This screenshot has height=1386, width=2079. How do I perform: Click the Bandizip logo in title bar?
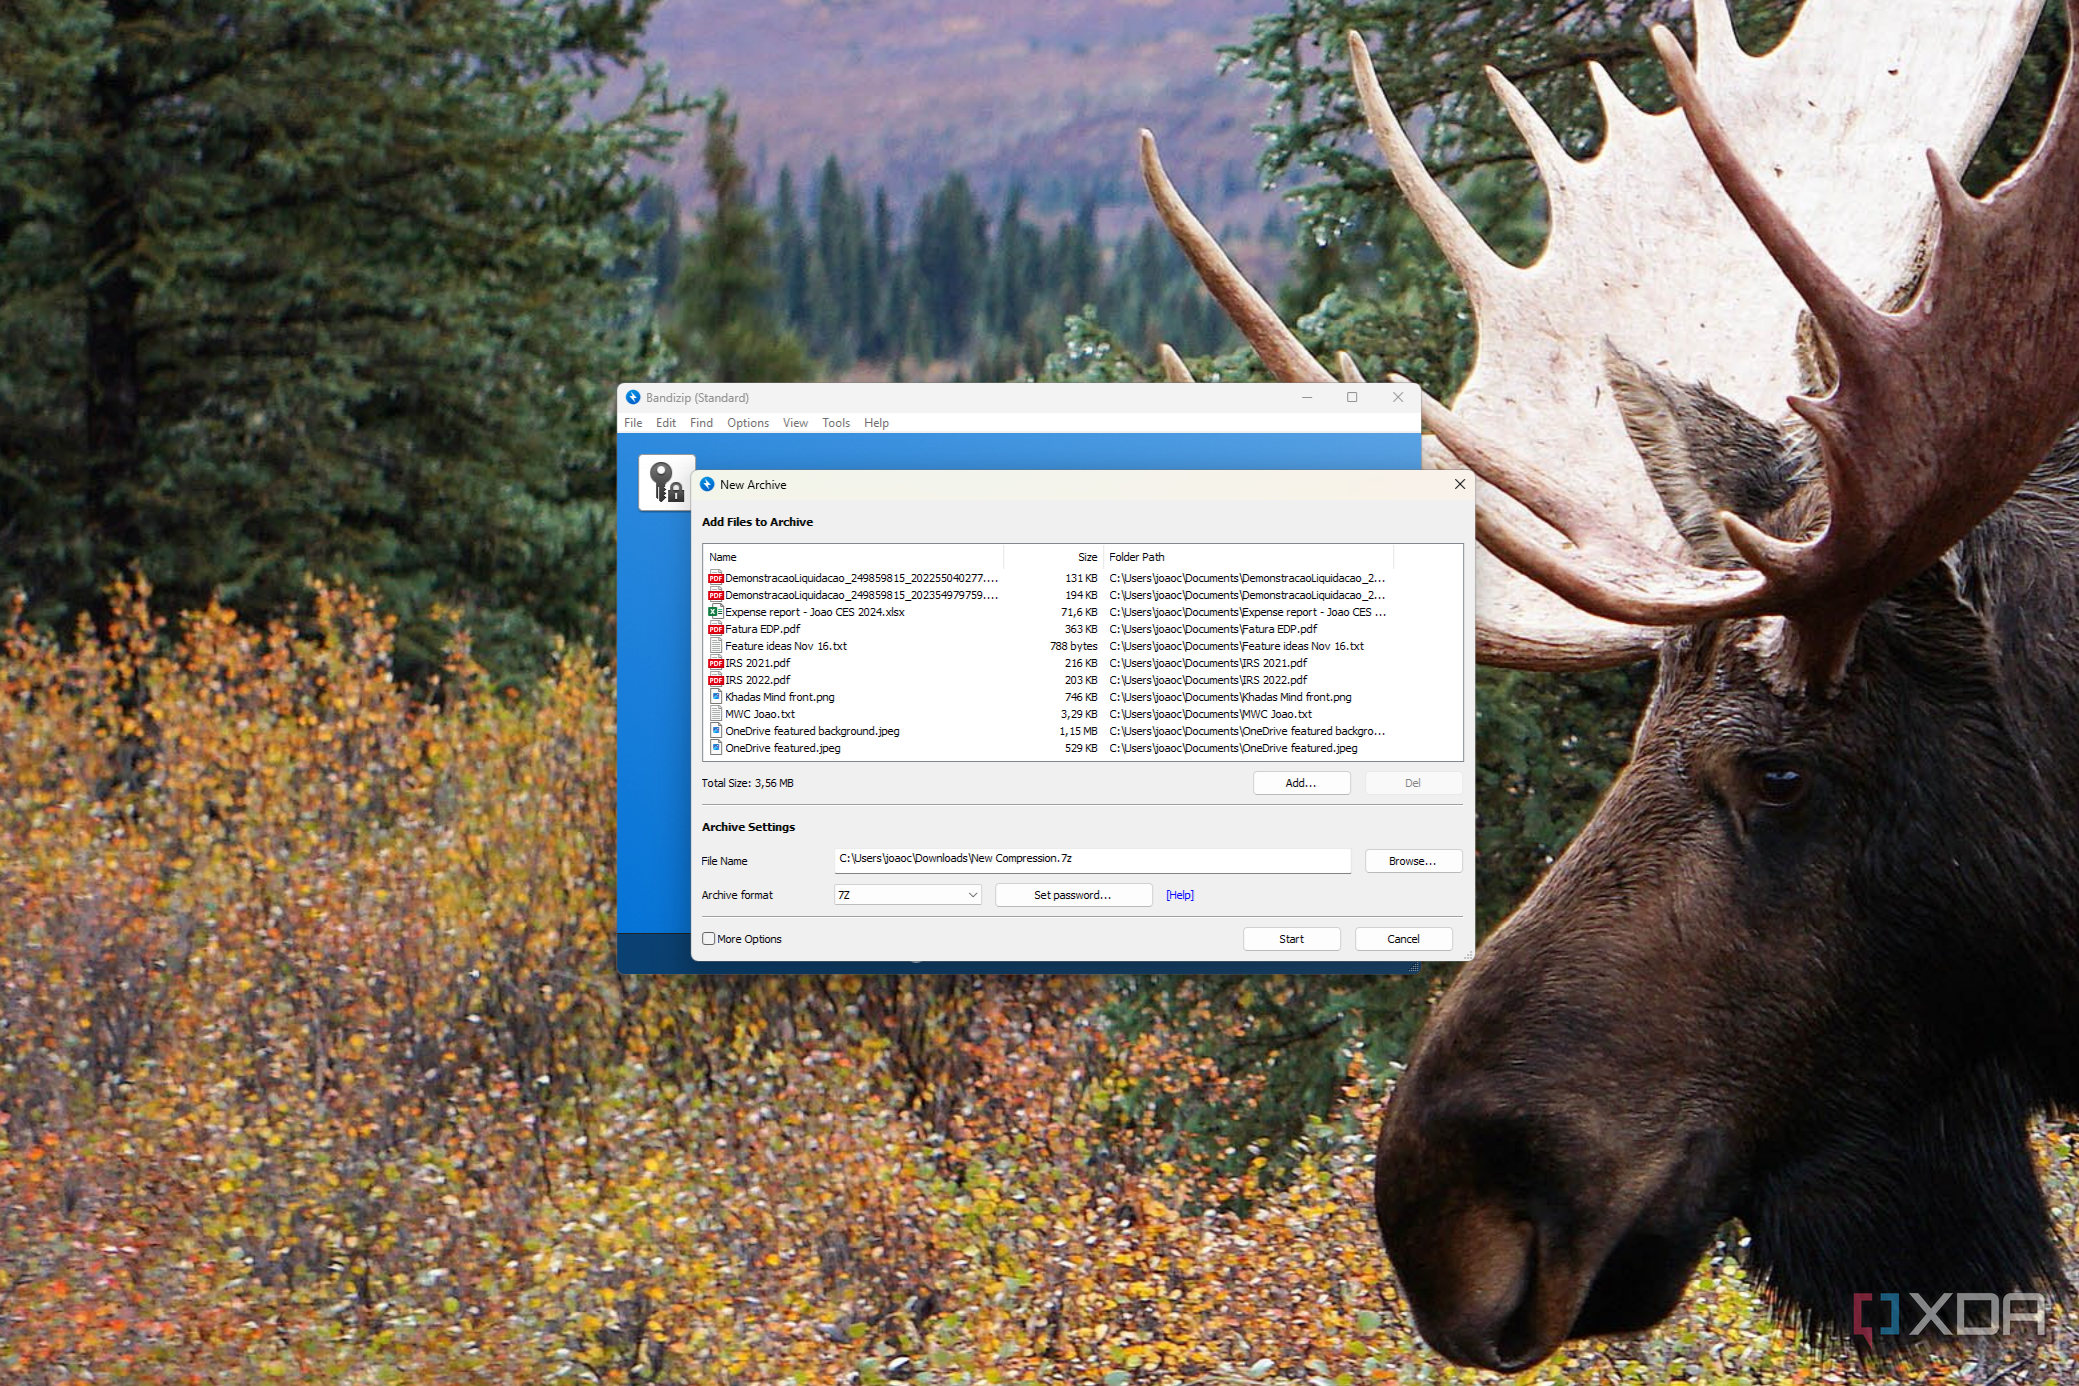pos(633,397)
